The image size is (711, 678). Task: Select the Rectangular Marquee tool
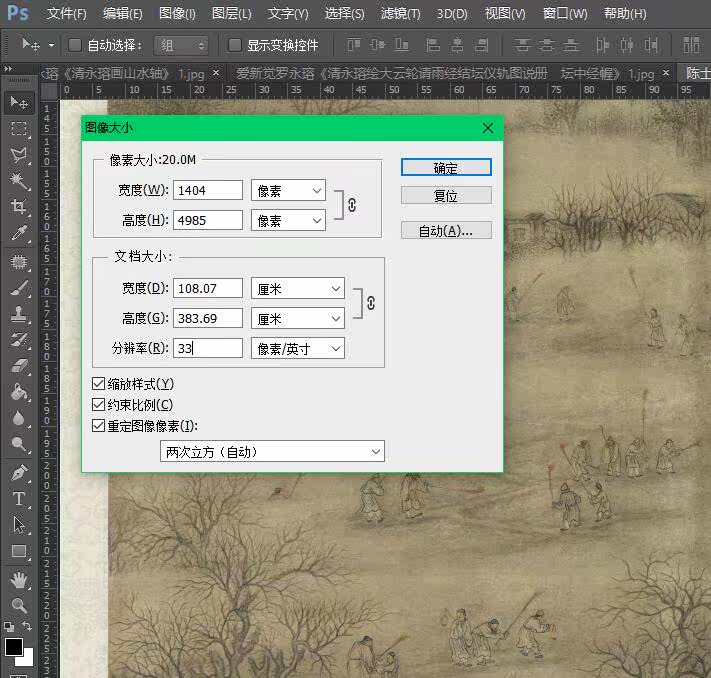(x=19, y=129)
